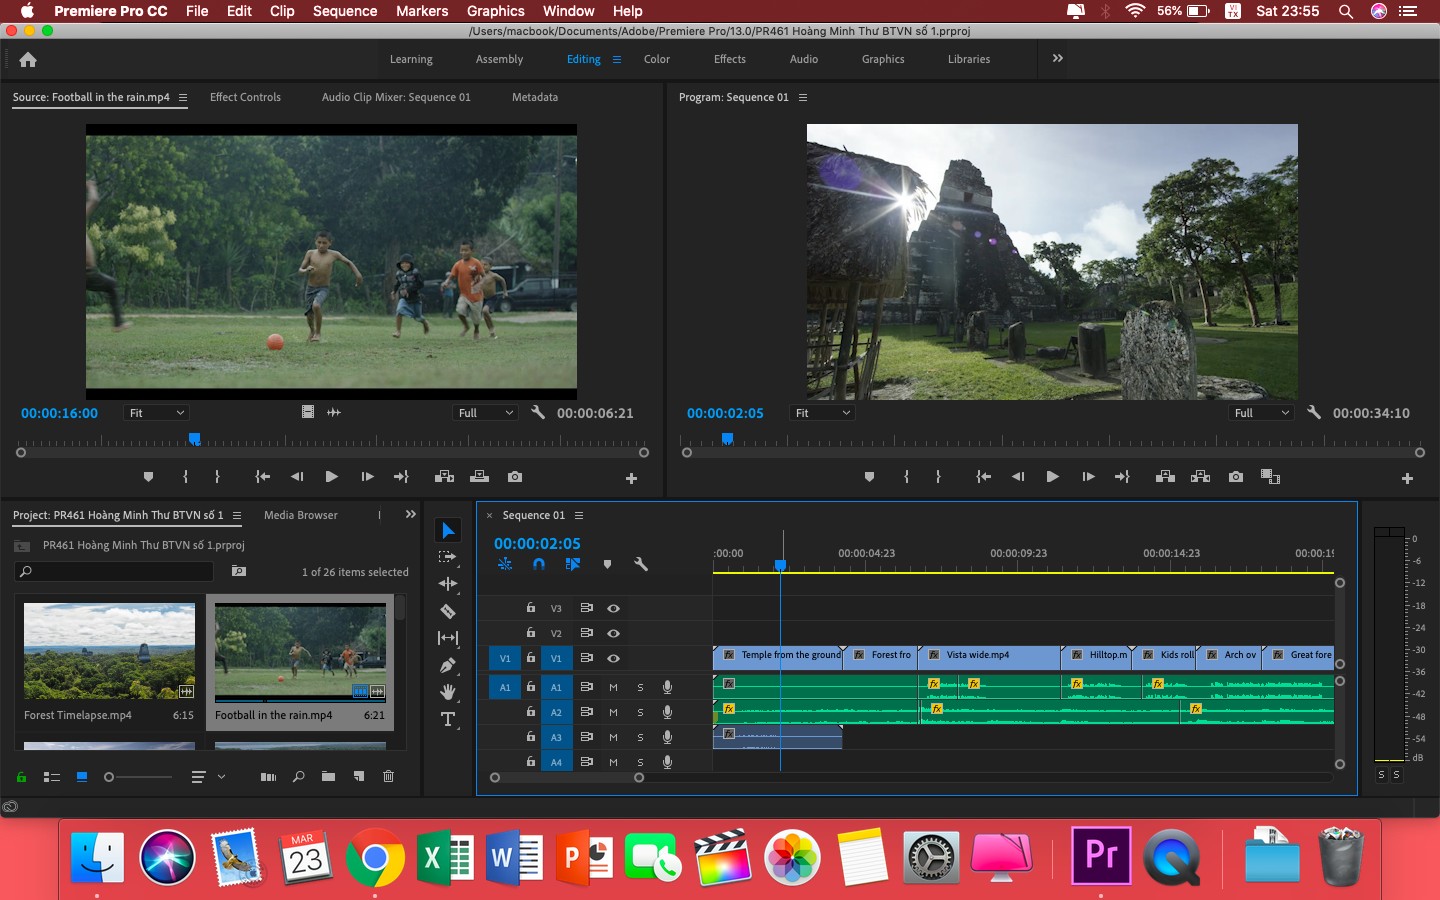Toggle Linked Selection in timeline
1440x900 pixels.
pyautogui.click(x=573, y=565)
